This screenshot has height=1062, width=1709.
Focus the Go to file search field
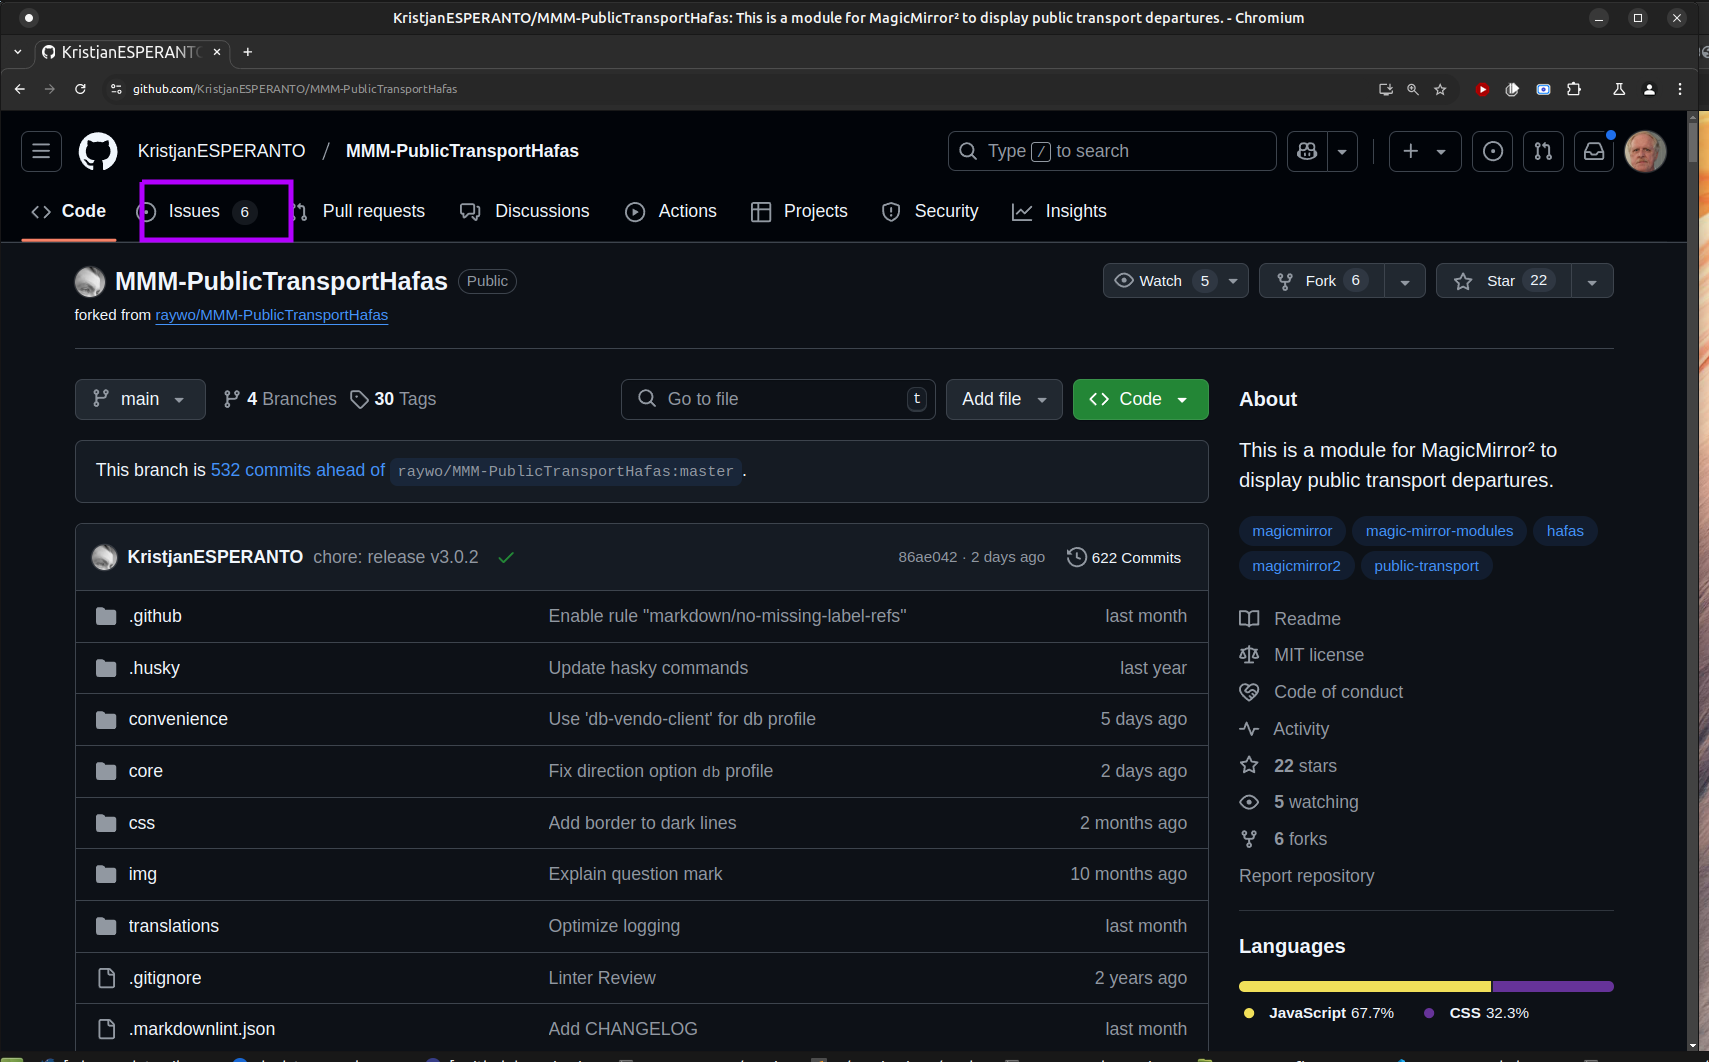click(x=778, y=399)
